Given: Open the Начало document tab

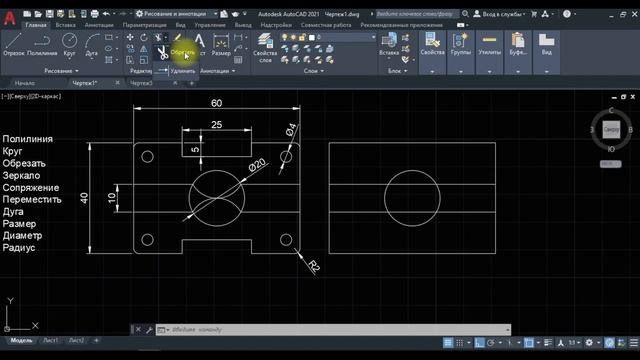Looking at the screenshot, I should point(25,83).
